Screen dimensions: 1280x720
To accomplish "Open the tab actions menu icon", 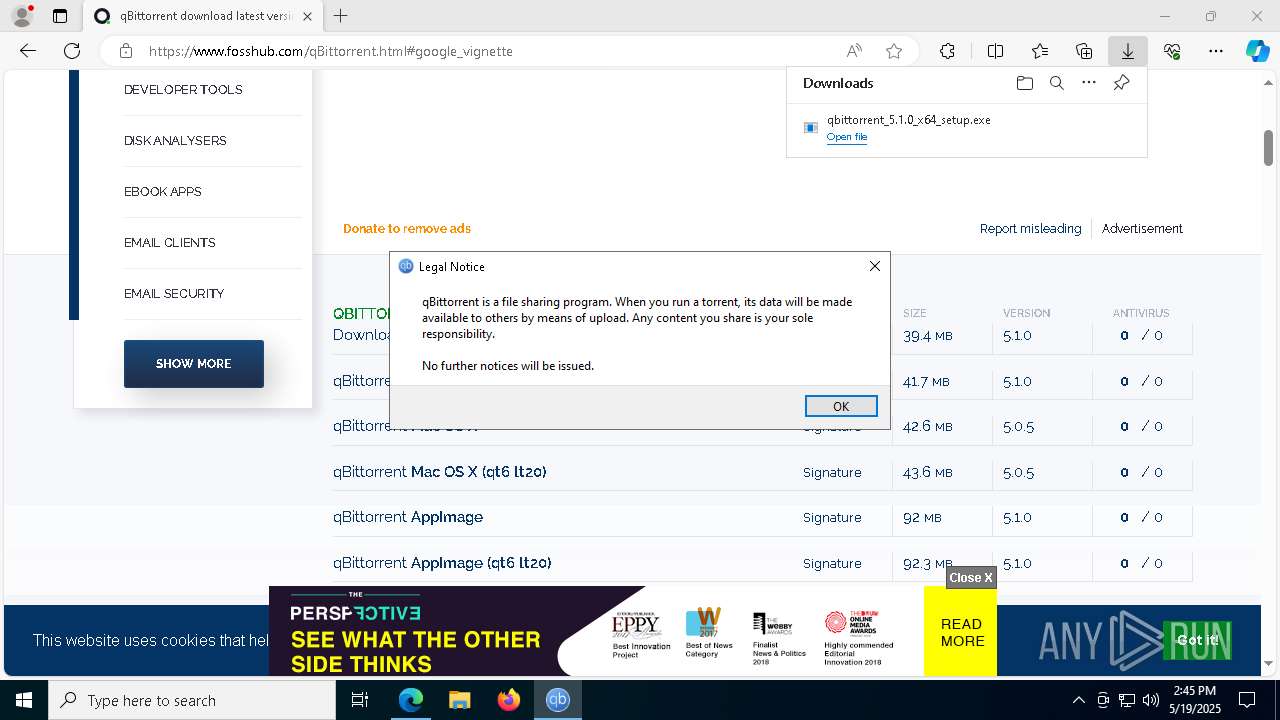I will click(60, 16).
